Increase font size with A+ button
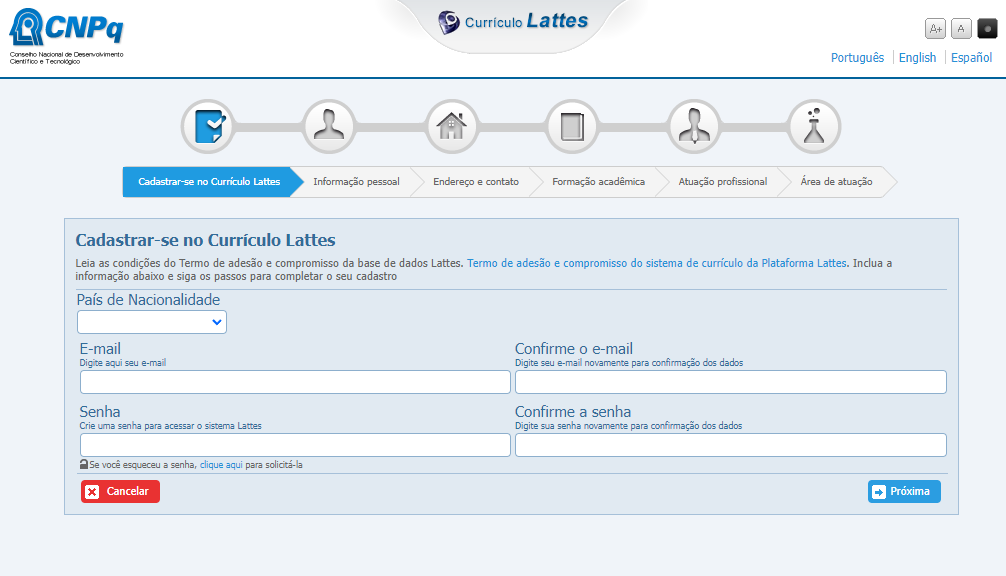The image size is (1006, 576). 935,29
